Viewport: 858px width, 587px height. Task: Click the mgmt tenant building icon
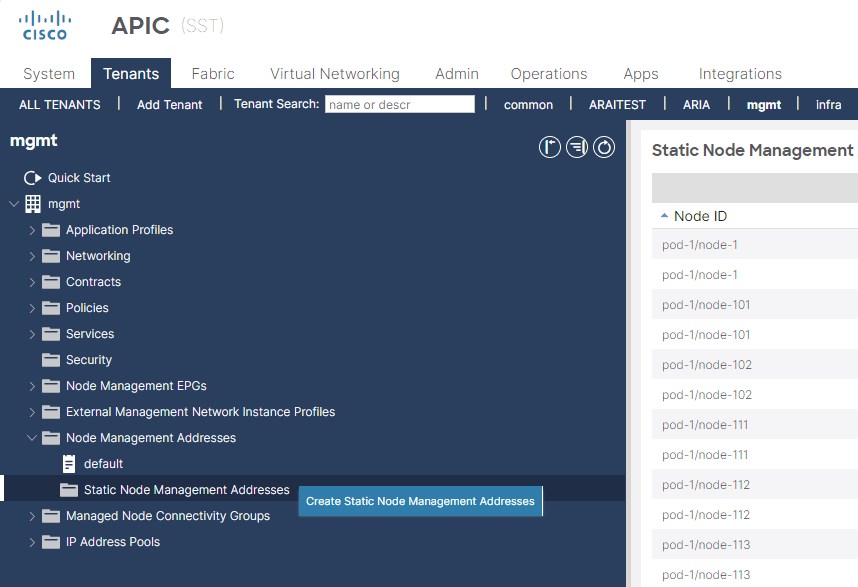pos(33,204)
